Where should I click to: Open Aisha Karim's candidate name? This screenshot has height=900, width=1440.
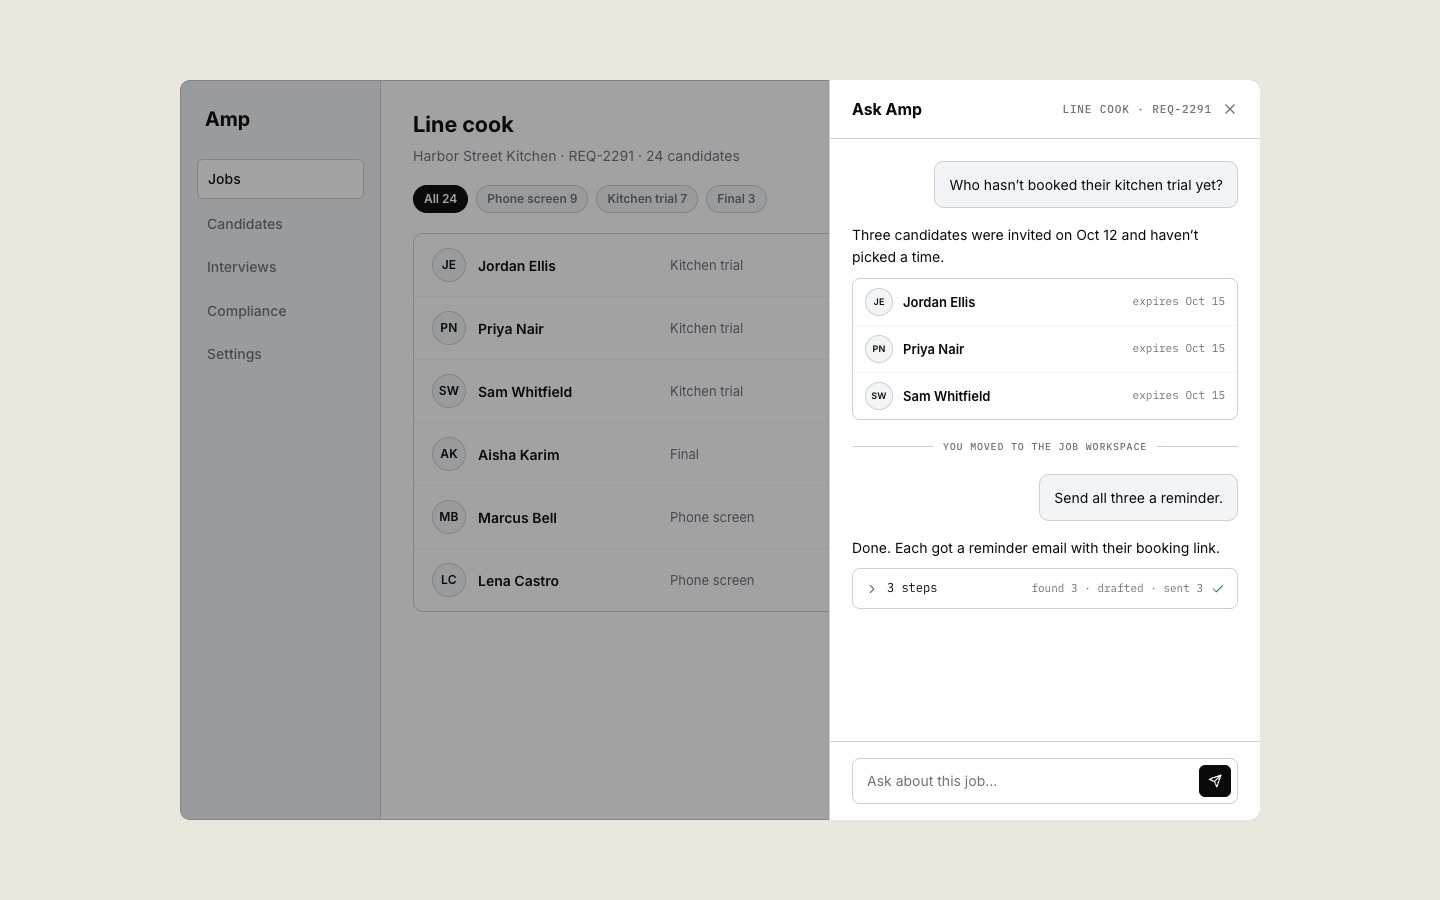[518, 455]
